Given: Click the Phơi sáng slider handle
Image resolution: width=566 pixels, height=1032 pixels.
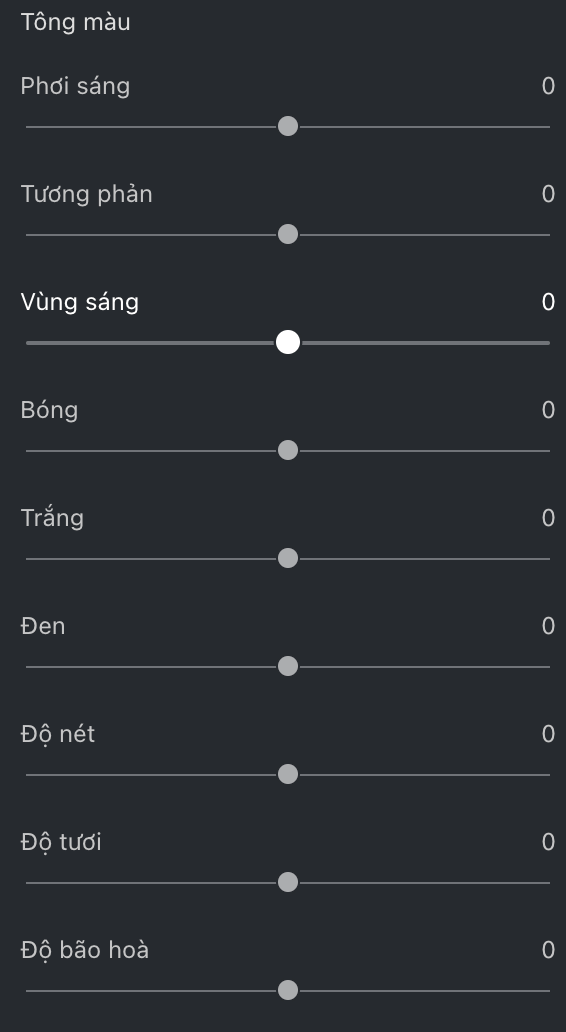Looking at the screenshot, I should [x=288, y=126].
